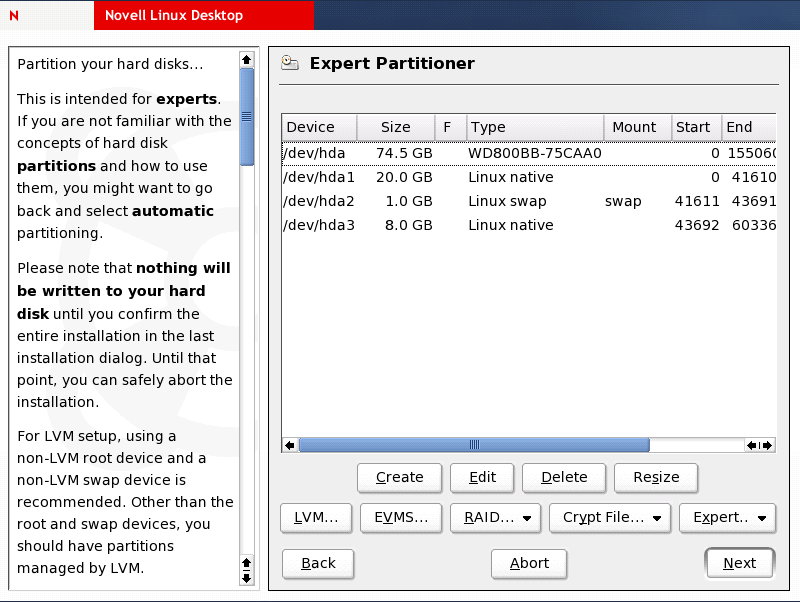Click the Expert Partitioner disk icon
This screenshot has height=602, width=800.
290,63
